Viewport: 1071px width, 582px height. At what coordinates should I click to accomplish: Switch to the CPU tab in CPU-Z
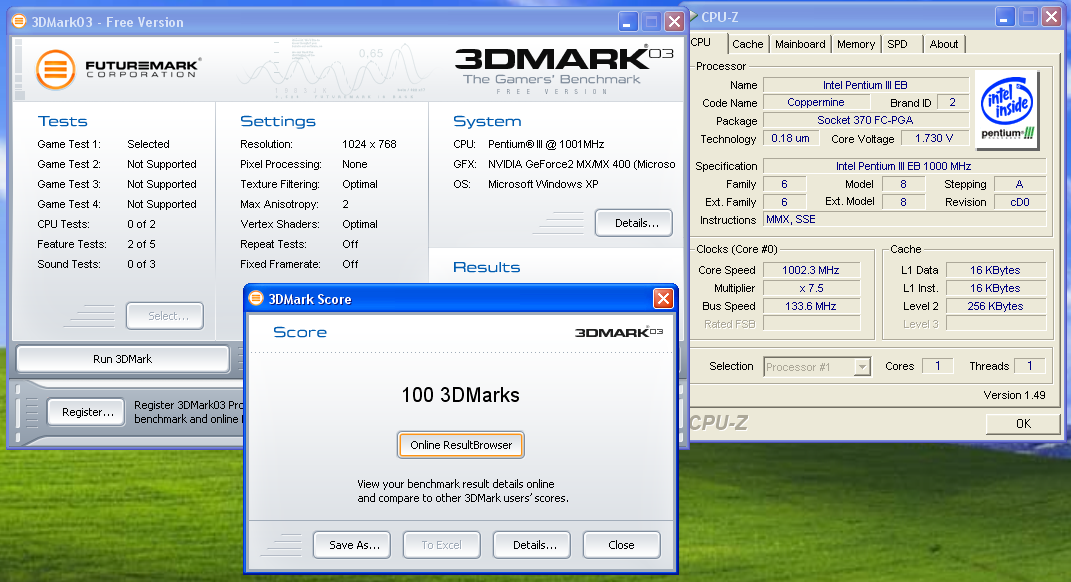pos(701,42)
